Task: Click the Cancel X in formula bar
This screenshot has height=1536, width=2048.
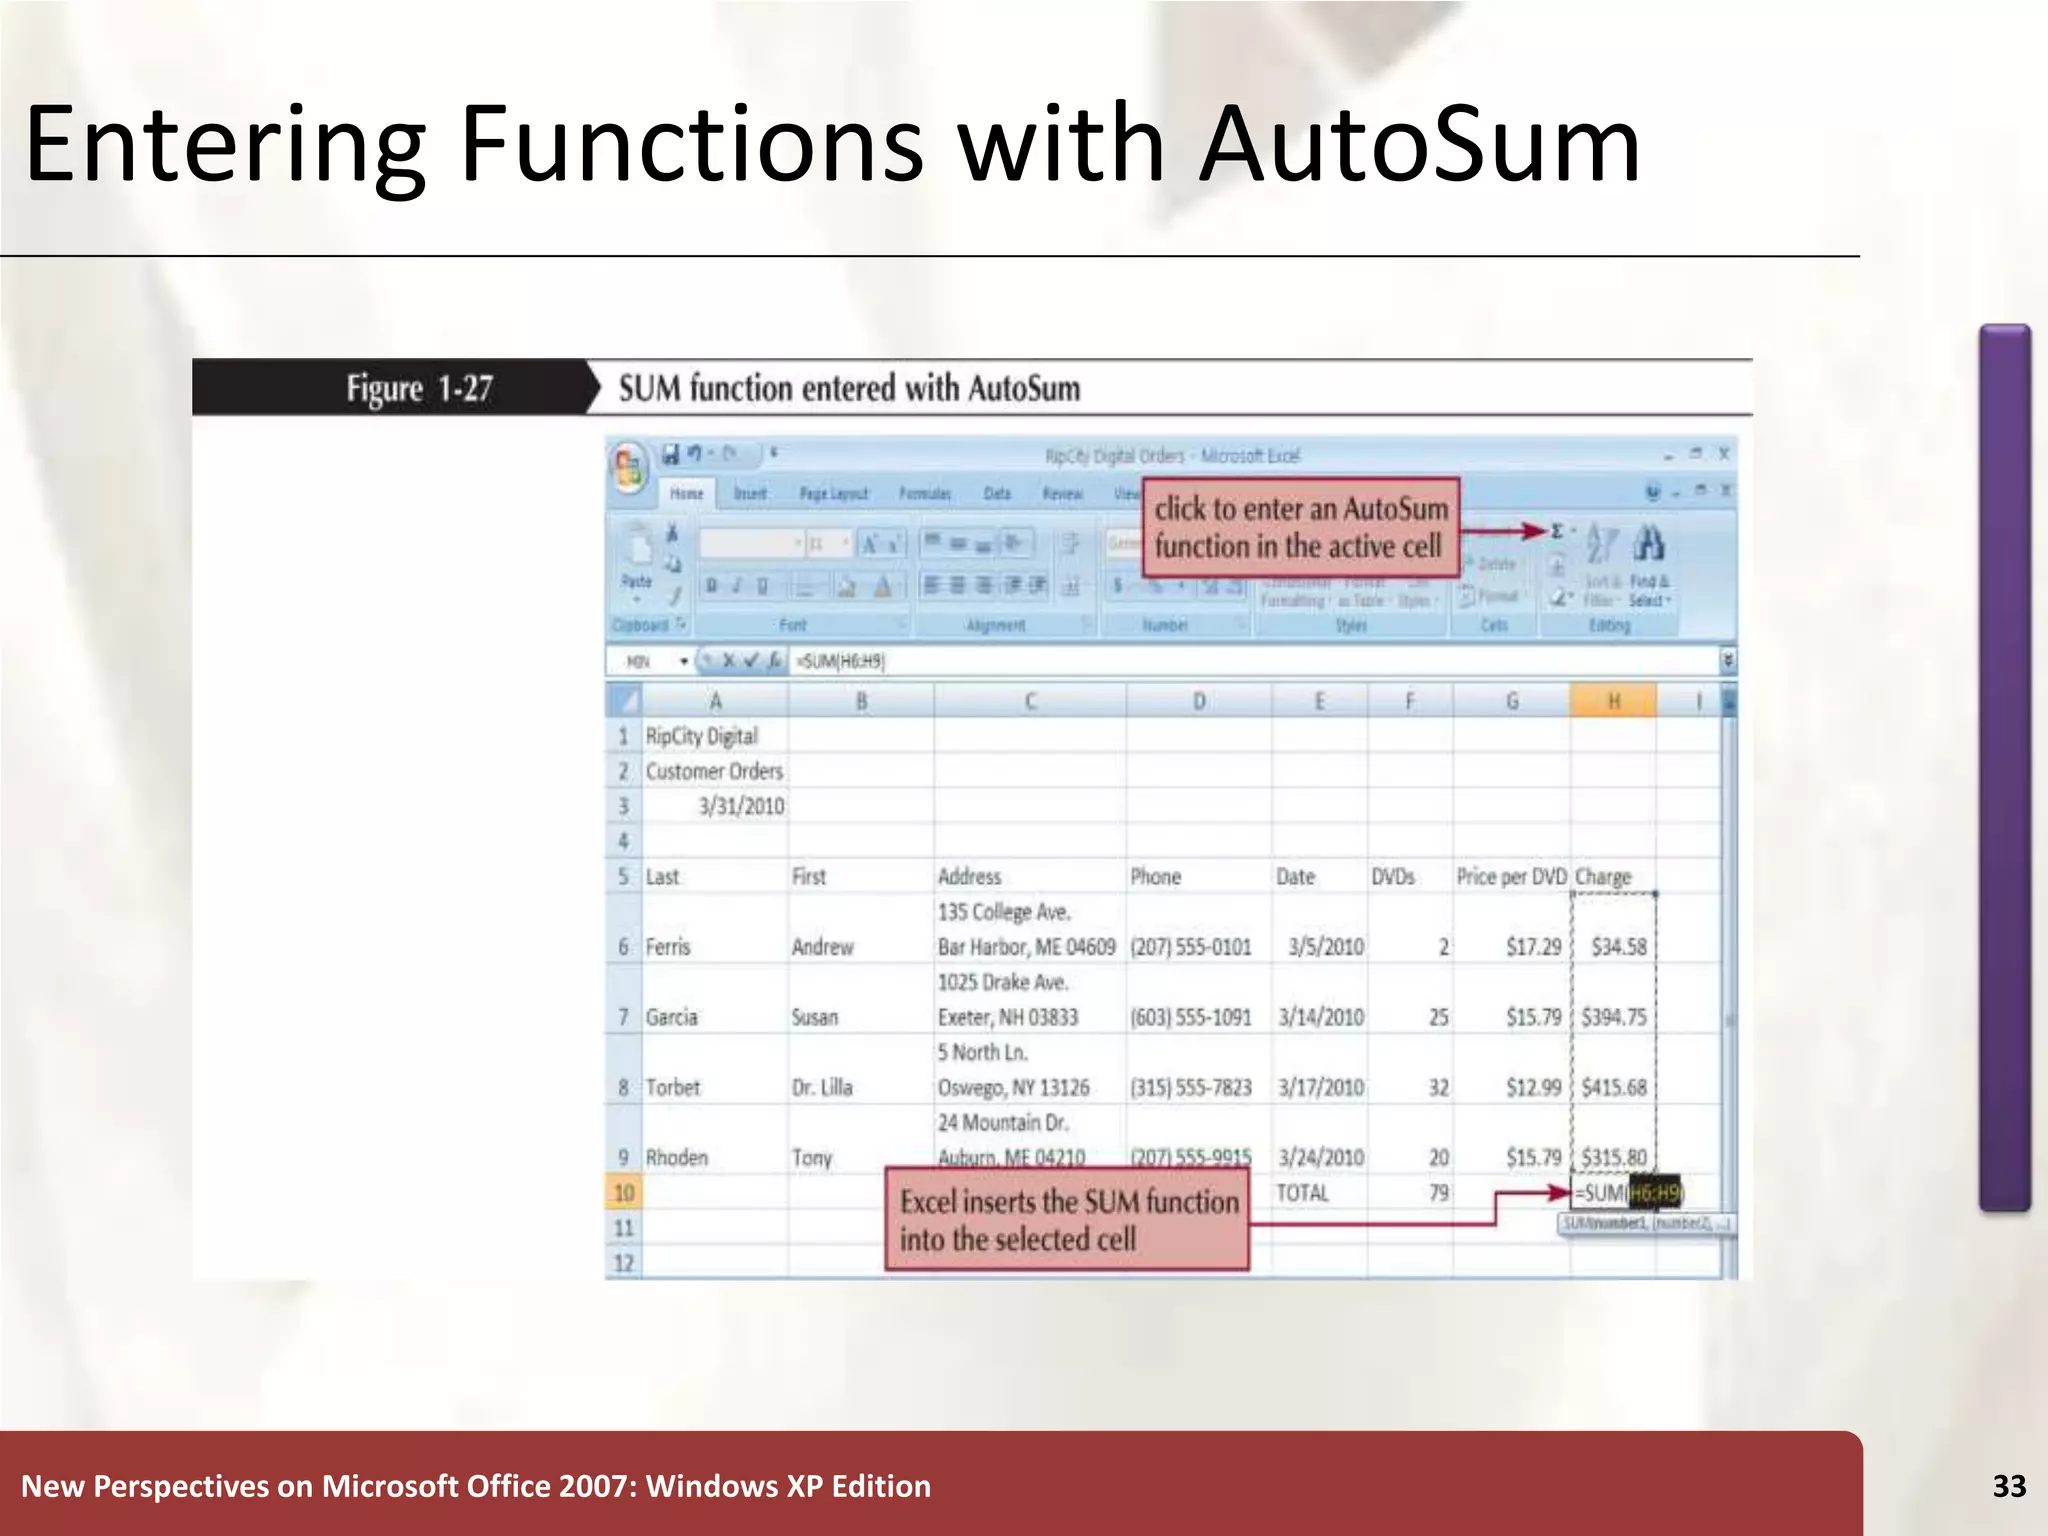Action: pyautogui.click(x=728, y=660)
